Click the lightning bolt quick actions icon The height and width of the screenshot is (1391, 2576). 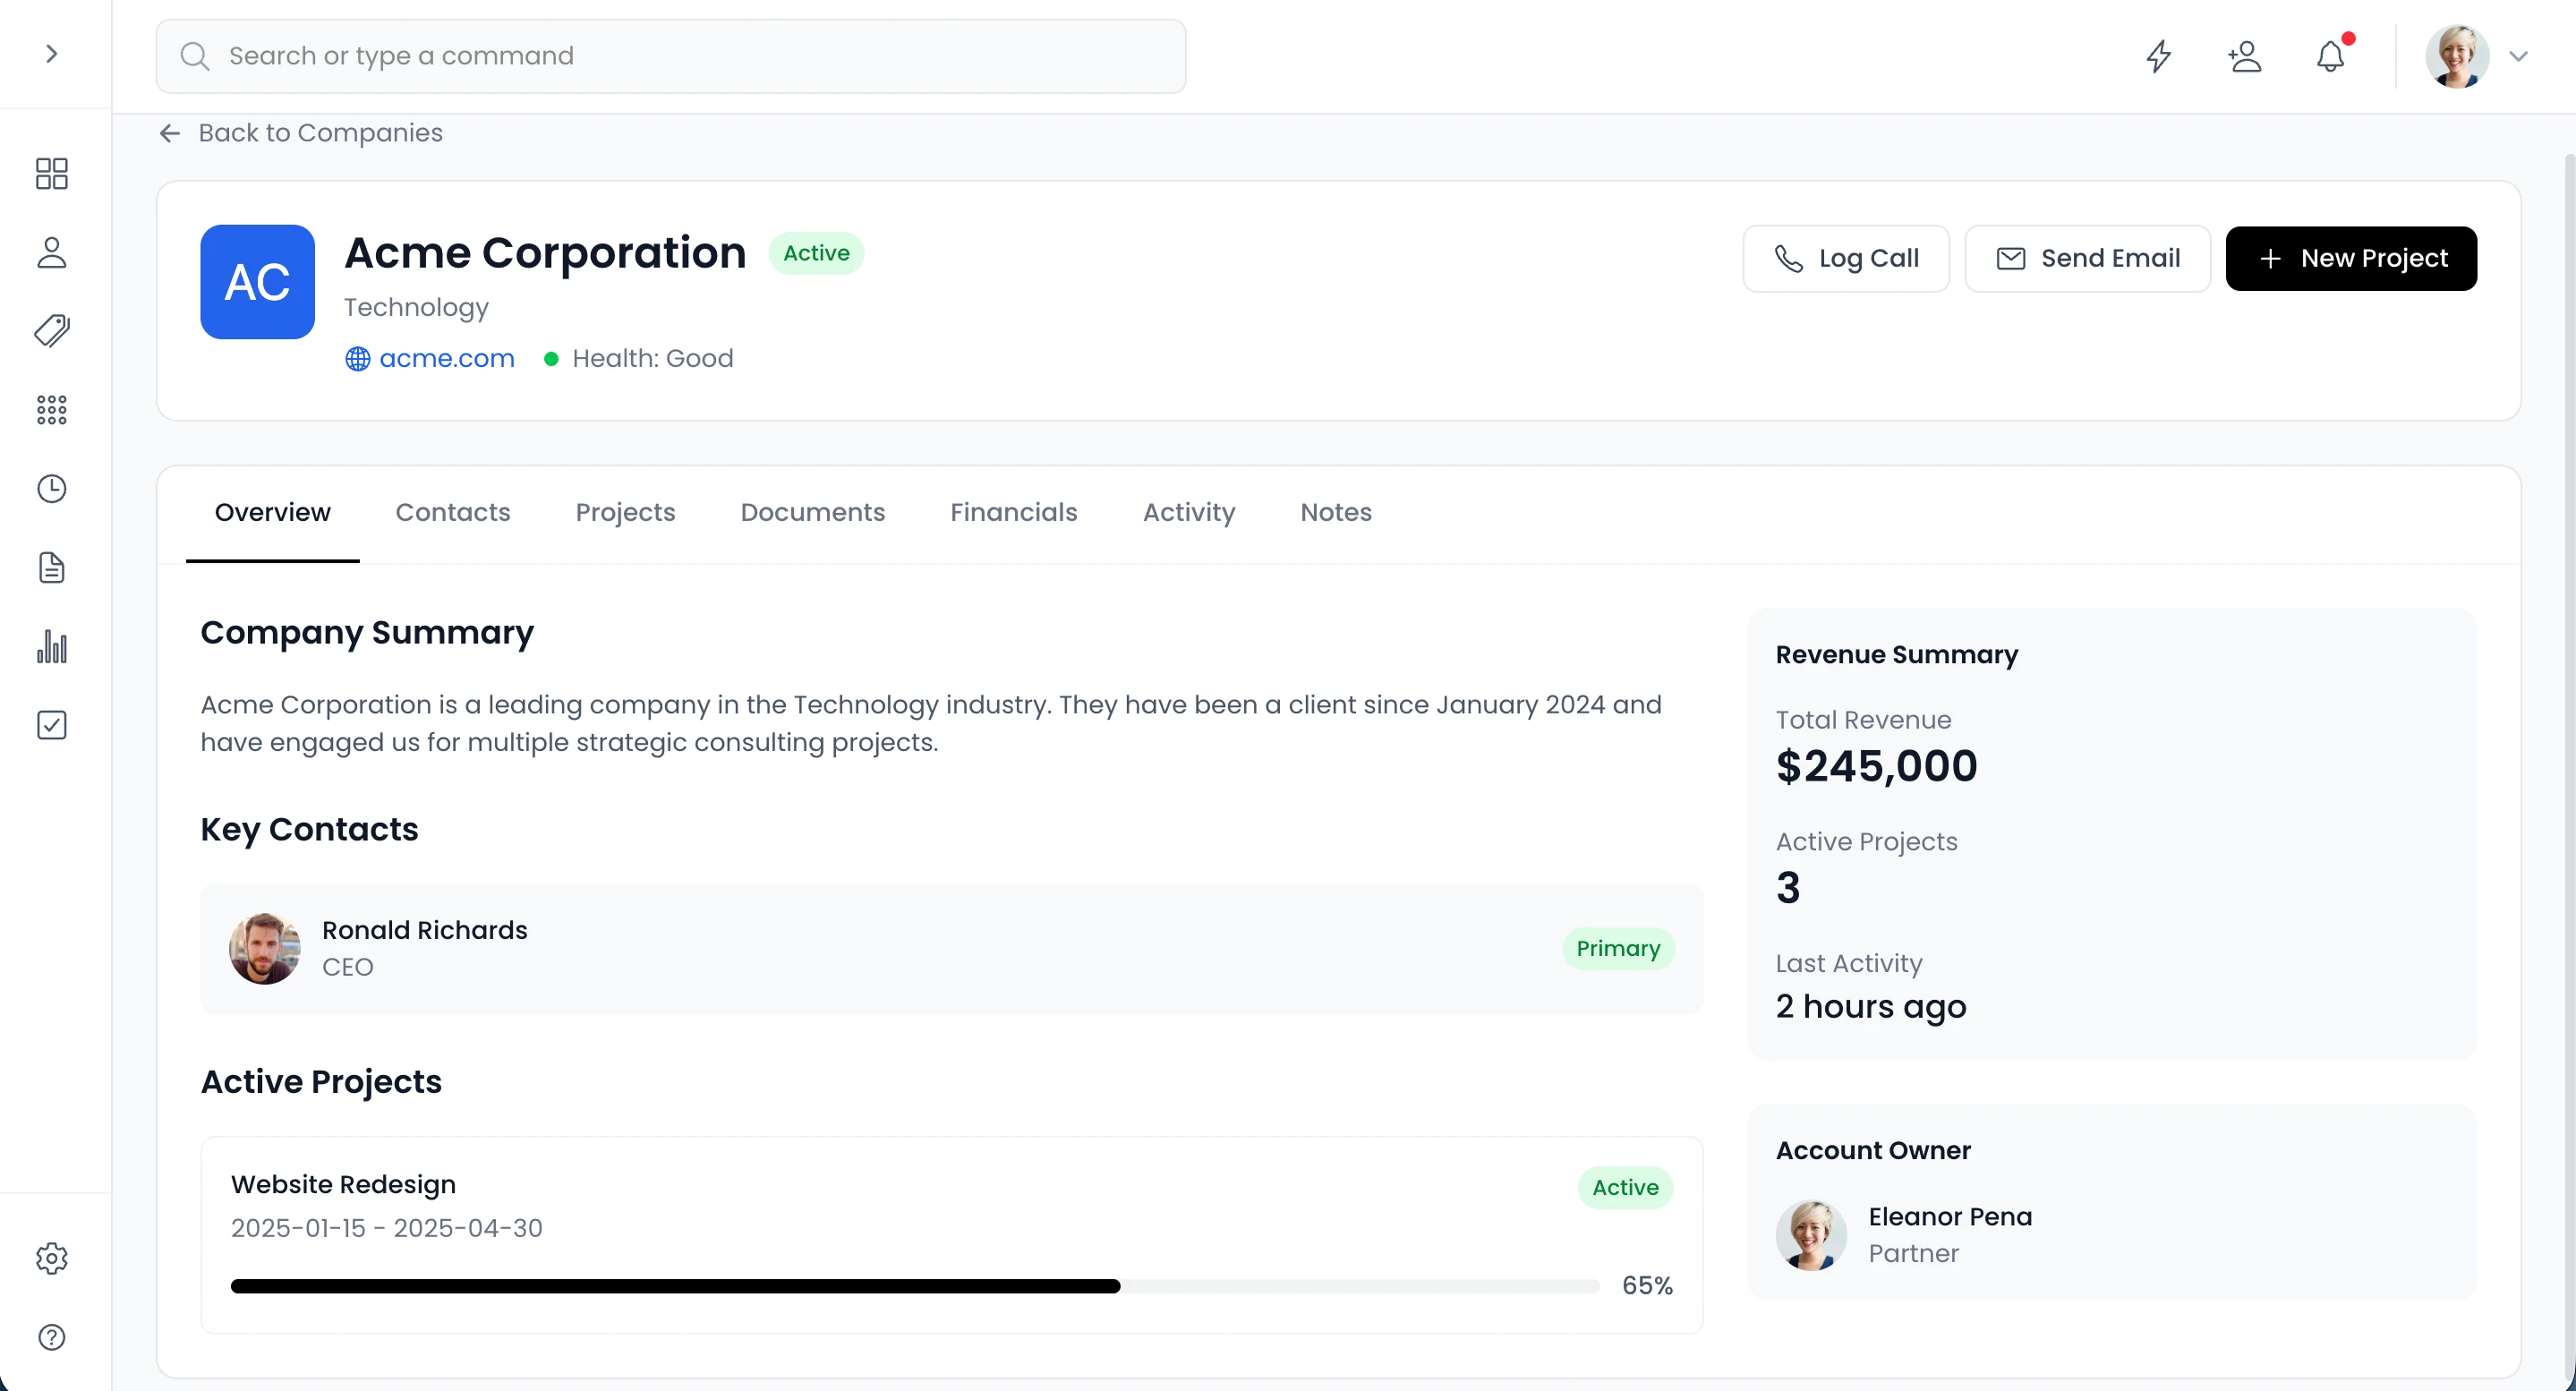[x=2159, y=56]
